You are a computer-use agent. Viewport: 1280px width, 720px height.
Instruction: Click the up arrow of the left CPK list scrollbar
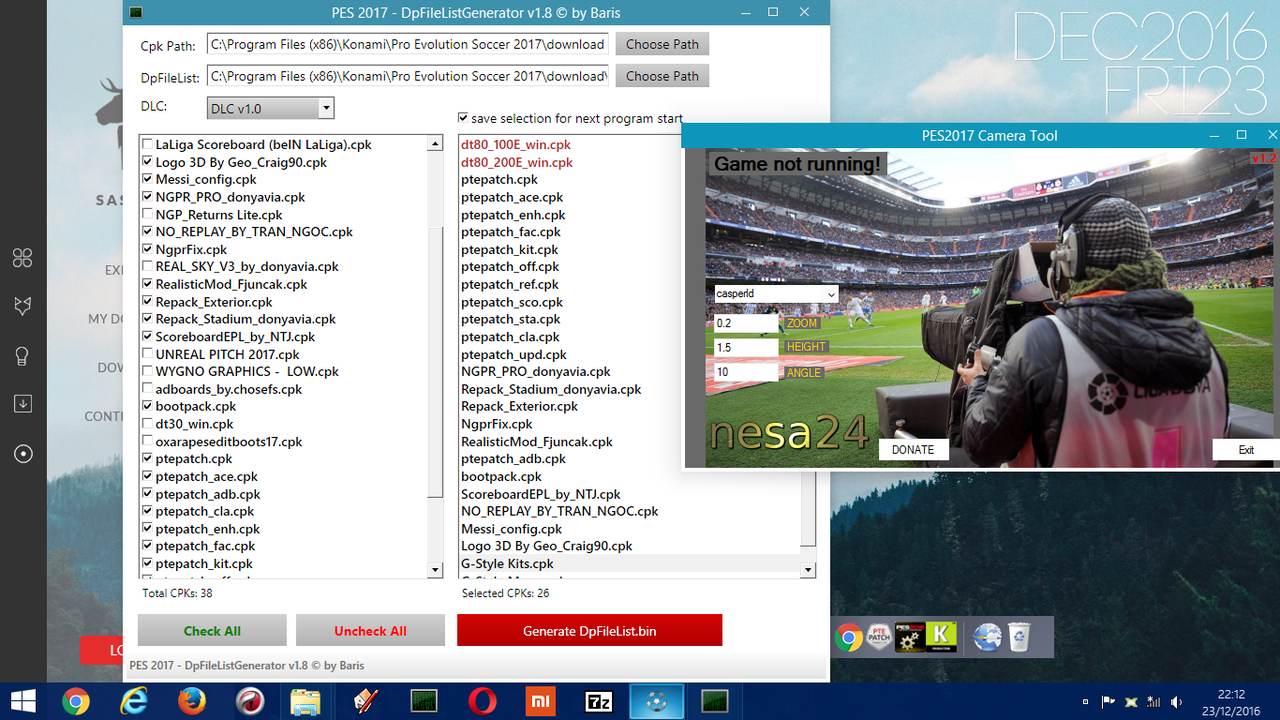click(435, 144)
